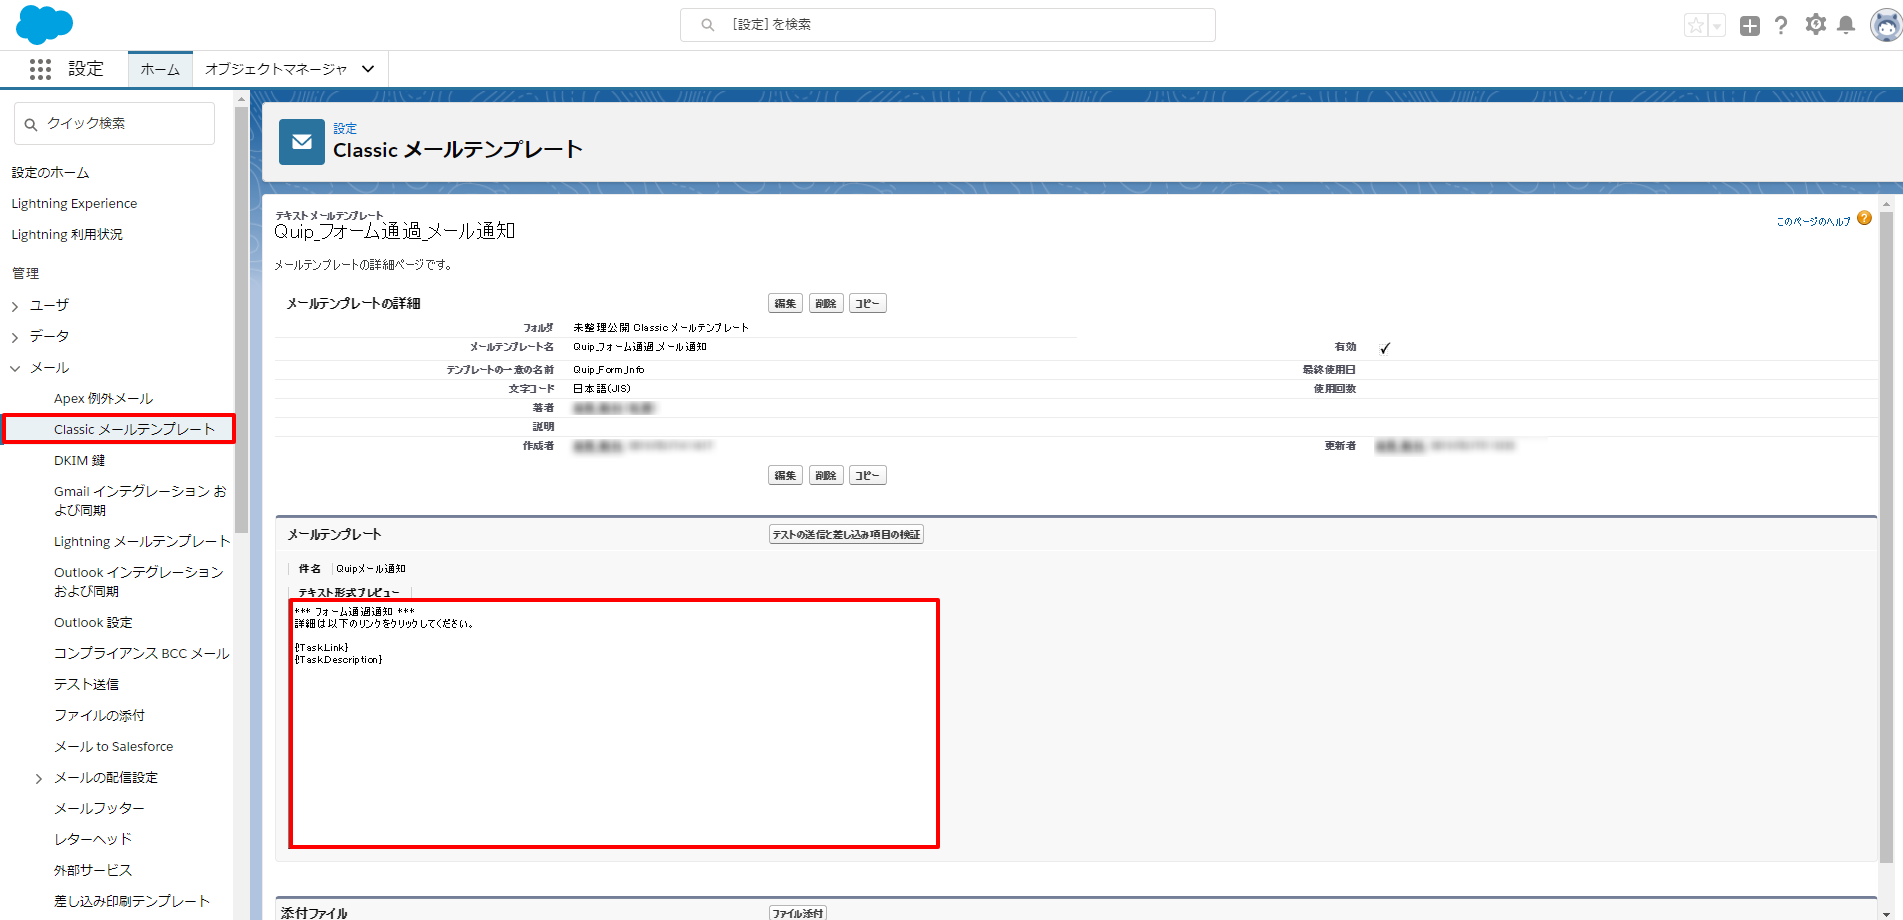The height and width of the screenshot is (920, 1903).
Task: Switch to the ホーム tab
Action: click(x=159, y=68)
